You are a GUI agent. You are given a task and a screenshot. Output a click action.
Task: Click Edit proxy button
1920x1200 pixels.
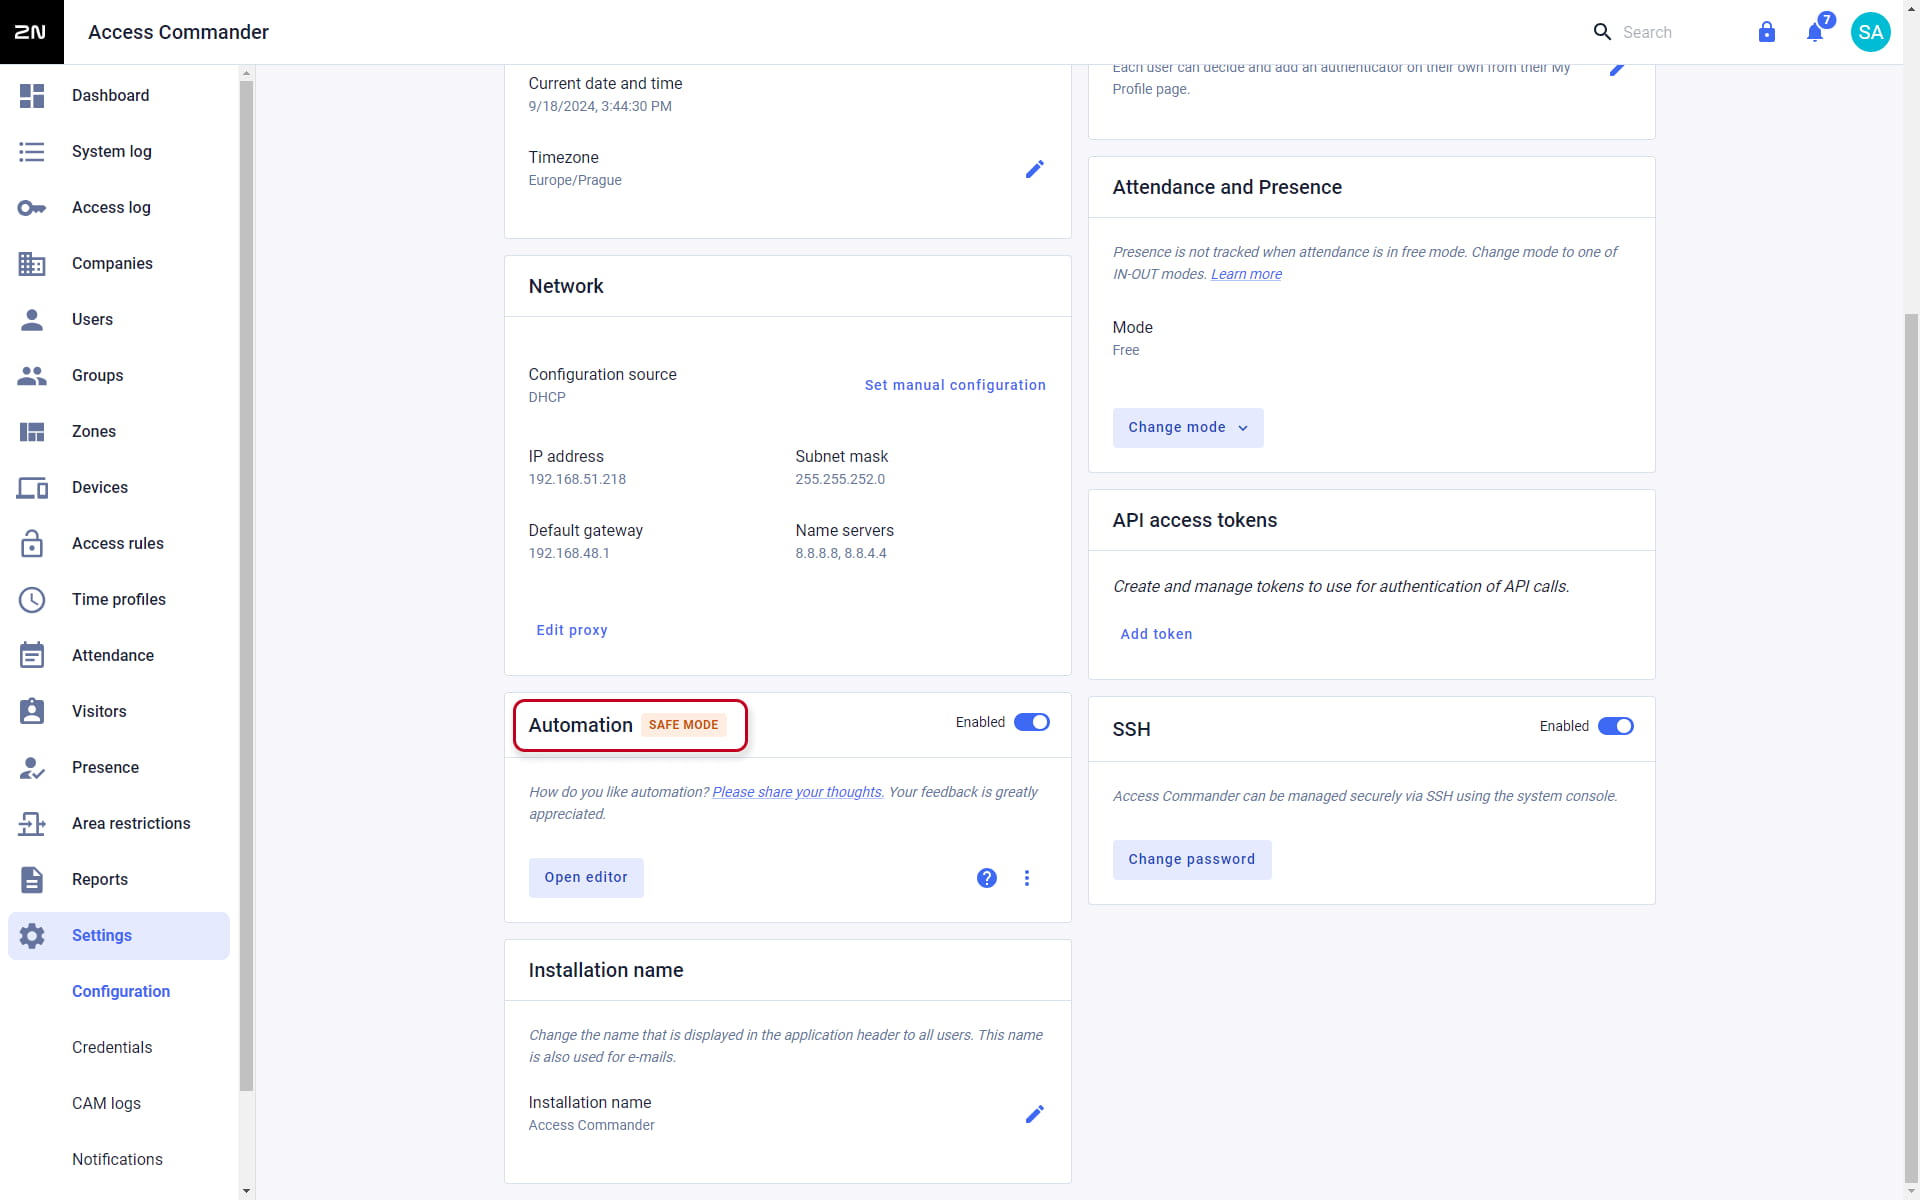click(572, 630)
